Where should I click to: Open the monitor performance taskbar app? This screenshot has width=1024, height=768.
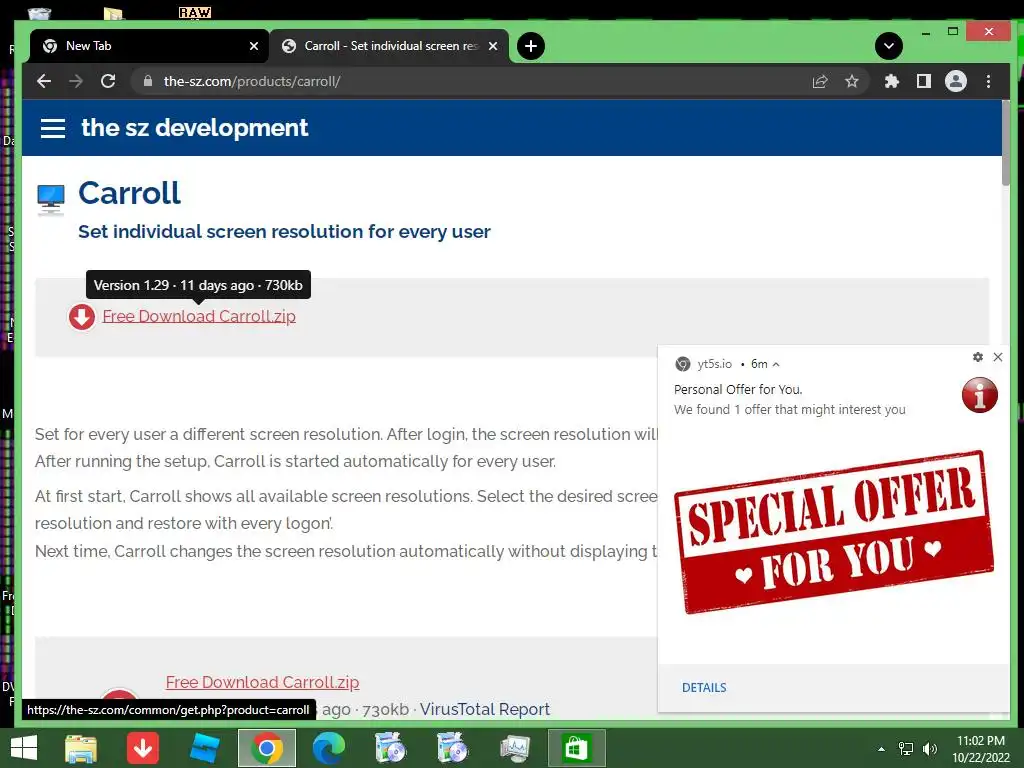(x=515, y=748)
